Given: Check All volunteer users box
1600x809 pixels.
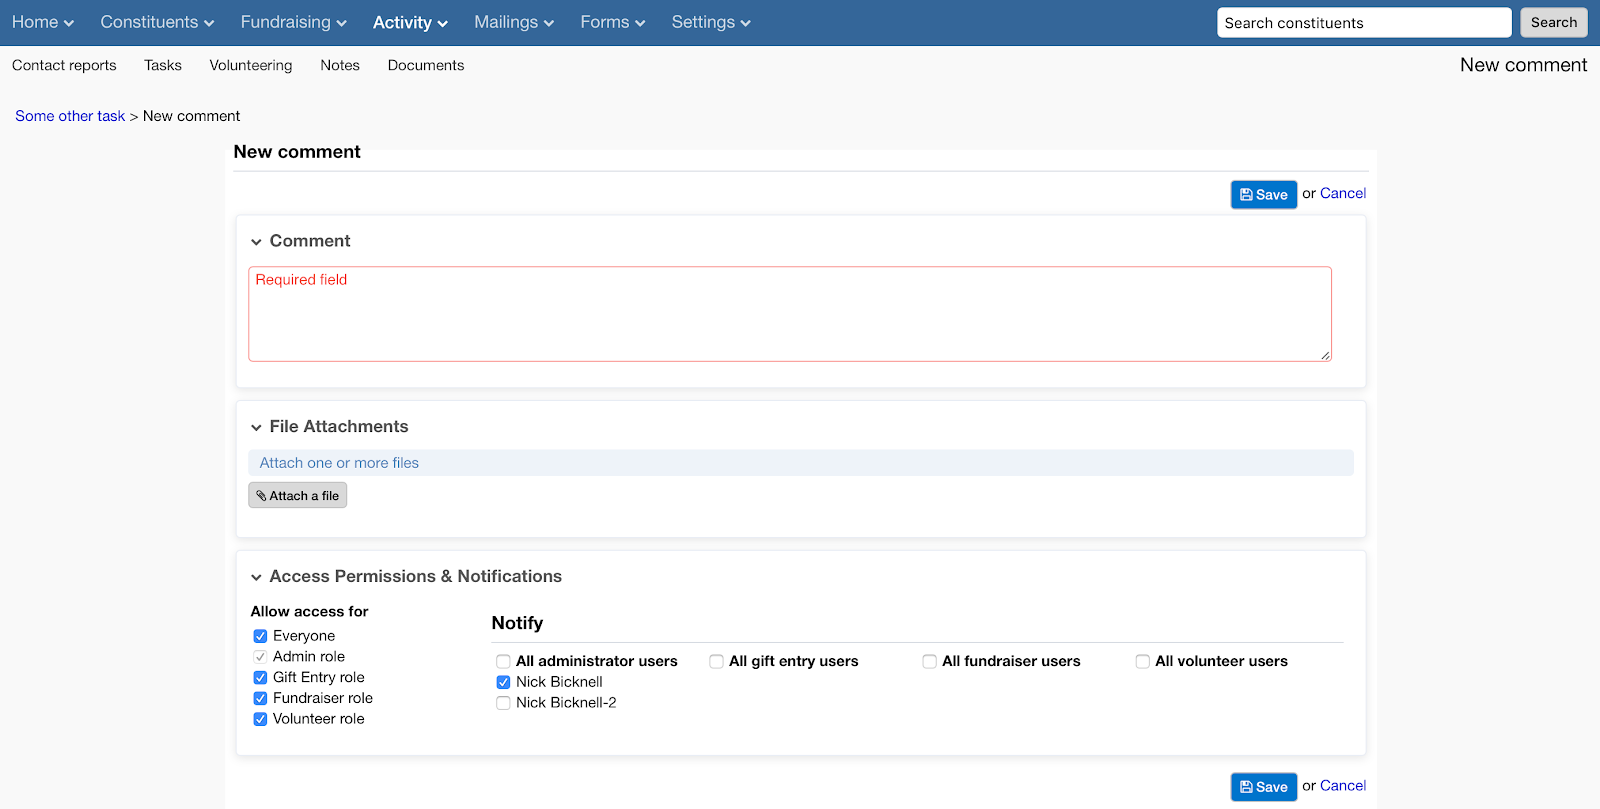Looking at the screenshot, I should pos(1142,662).
